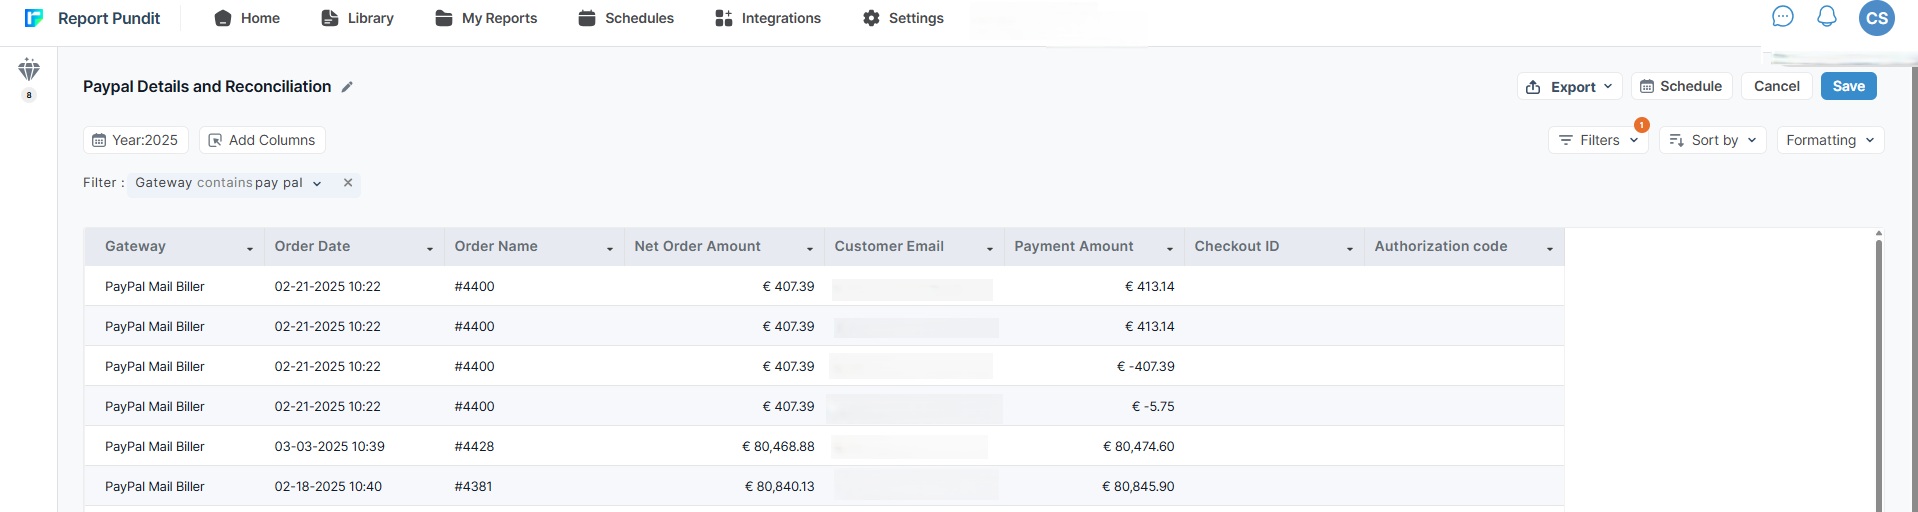Select the order name #4381 cell

(473, 486)
